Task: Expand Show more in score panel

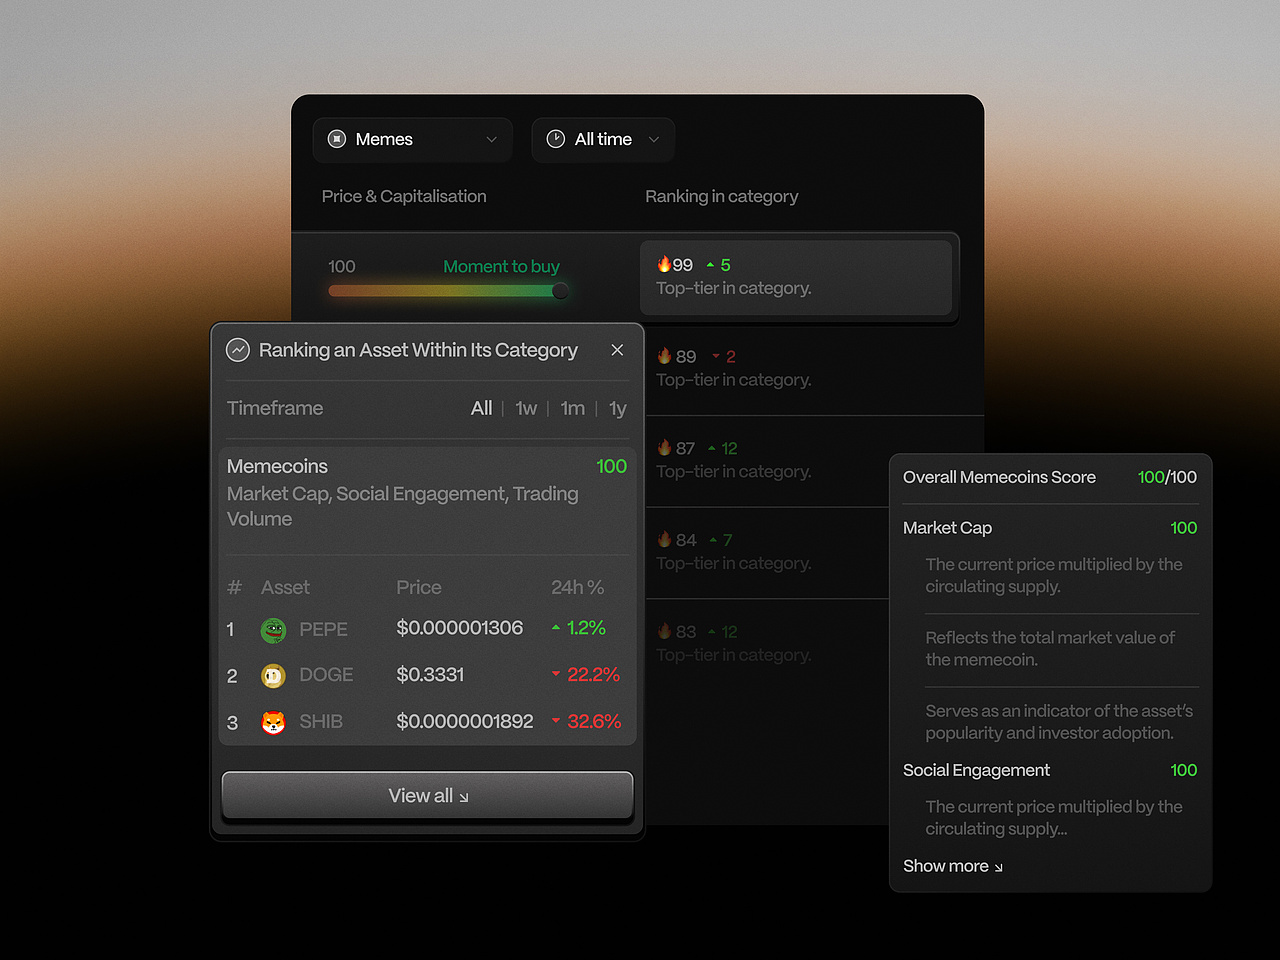Action: (x=952, y=866)
